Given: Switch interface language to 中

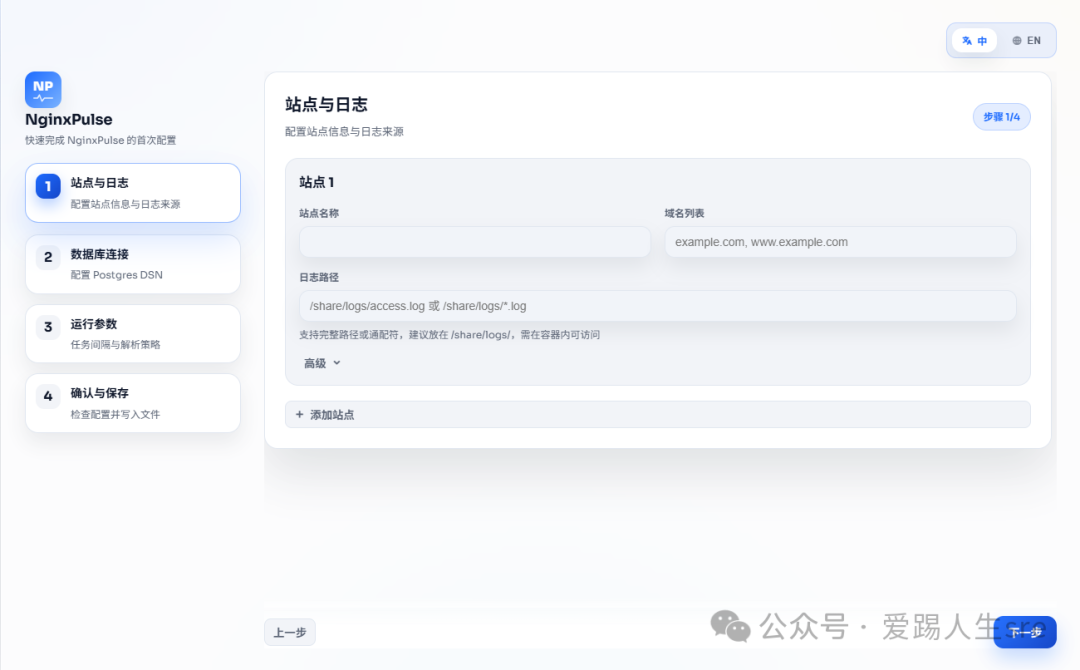Looking at the screenshot, I should [x=973, y=40].
